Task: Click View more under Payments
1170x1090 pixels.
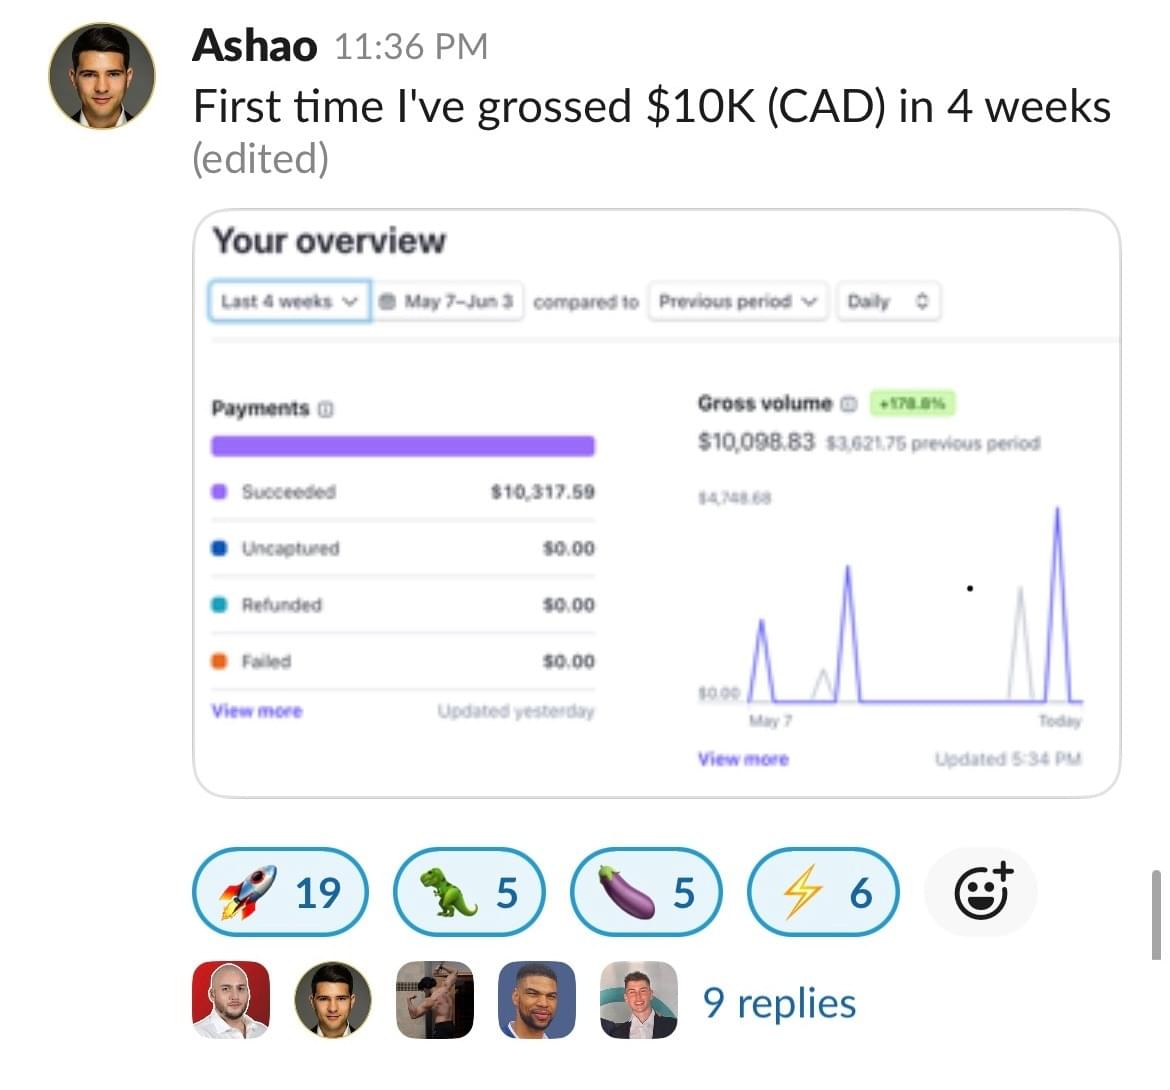Action: [x=256, y=711]
